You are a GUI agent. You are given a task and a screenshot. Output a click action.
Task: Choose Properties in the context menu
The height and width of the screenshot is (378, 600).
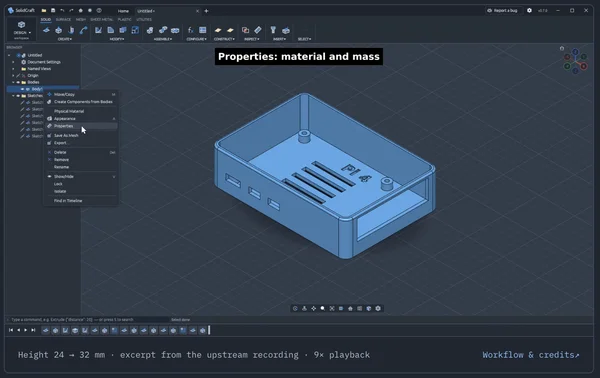click(81, 126)
